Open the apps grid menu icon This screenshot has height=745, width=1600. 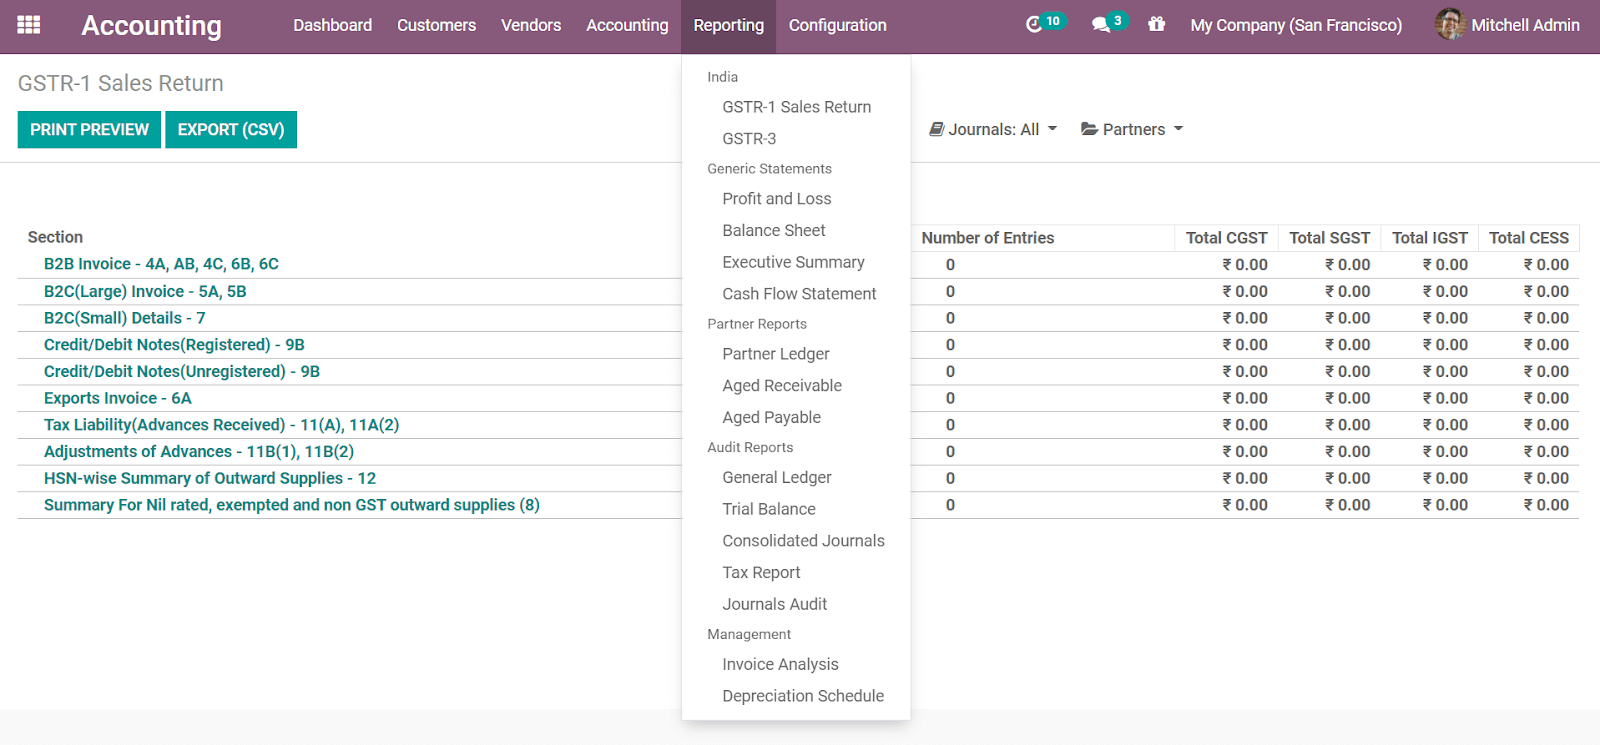click(x=29, y=25)
